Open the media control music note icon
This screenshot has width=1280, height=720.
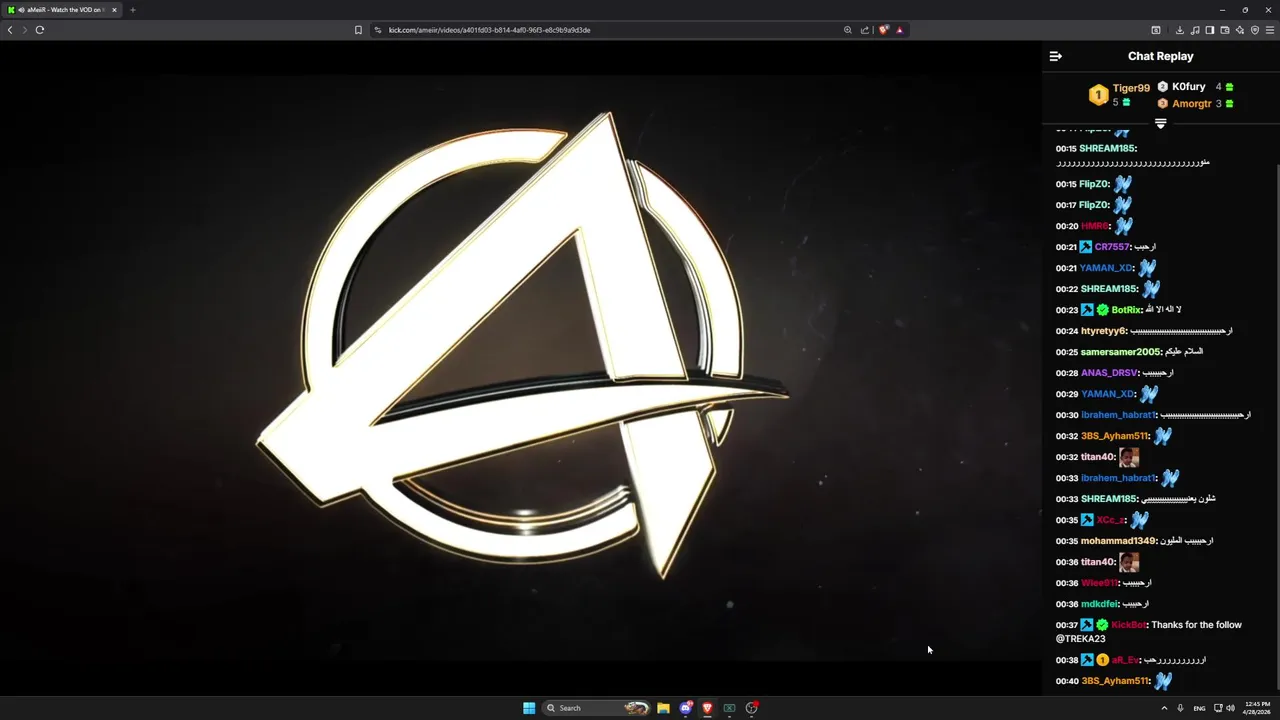click(1195, 30)
